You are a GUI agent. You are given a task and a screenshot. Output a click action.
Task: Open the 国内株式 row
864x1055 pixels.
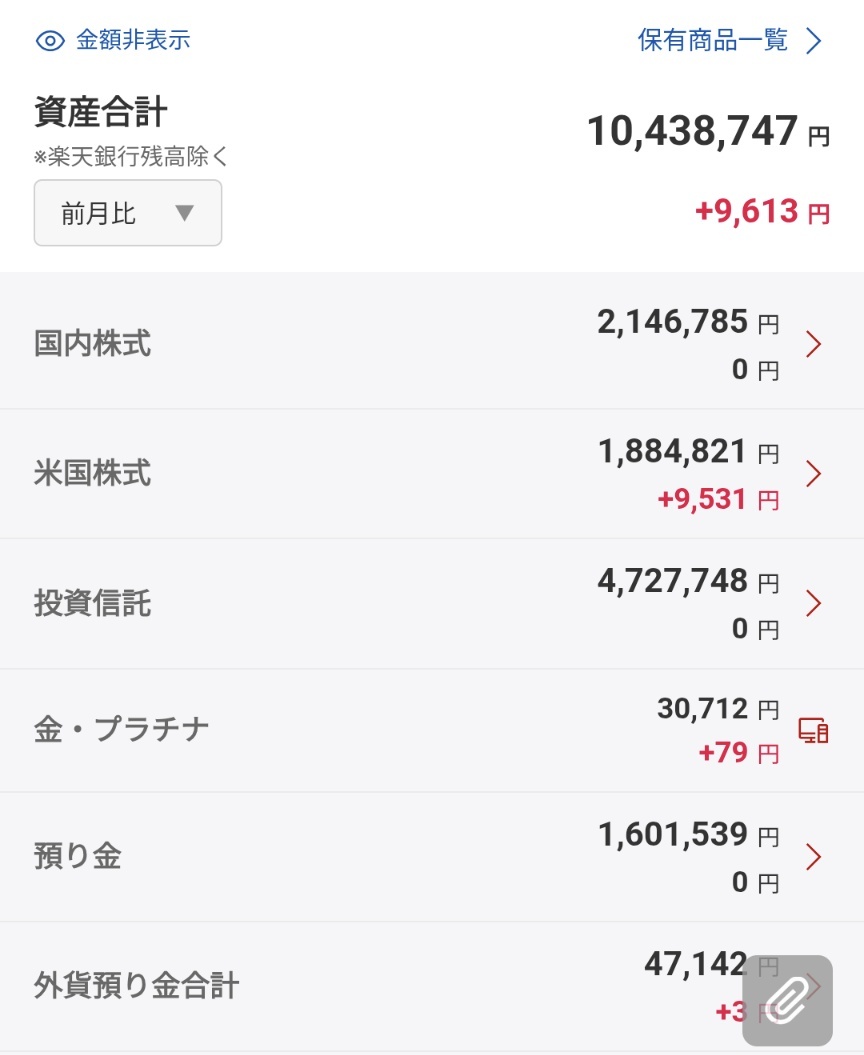(432, 343)
